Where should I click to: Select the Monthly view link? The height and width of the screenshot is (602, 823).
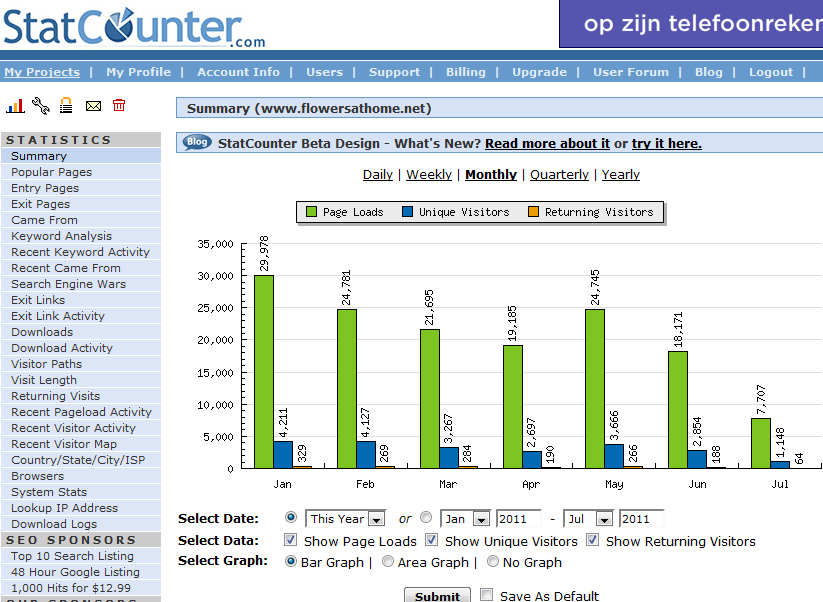coord(491,174)
